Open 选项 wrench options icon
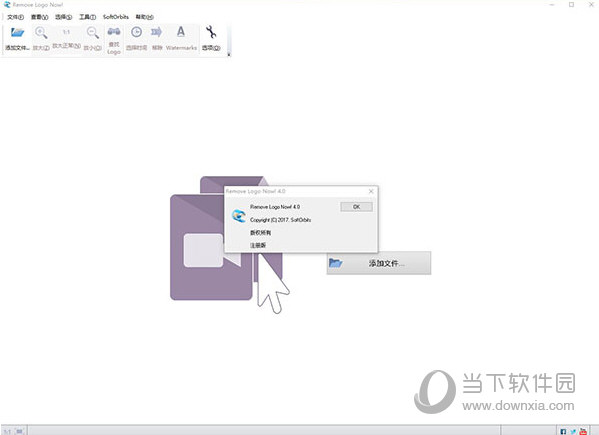Viewport: 599px width, 435px height. pyautogui.click(x=211, y=32)
